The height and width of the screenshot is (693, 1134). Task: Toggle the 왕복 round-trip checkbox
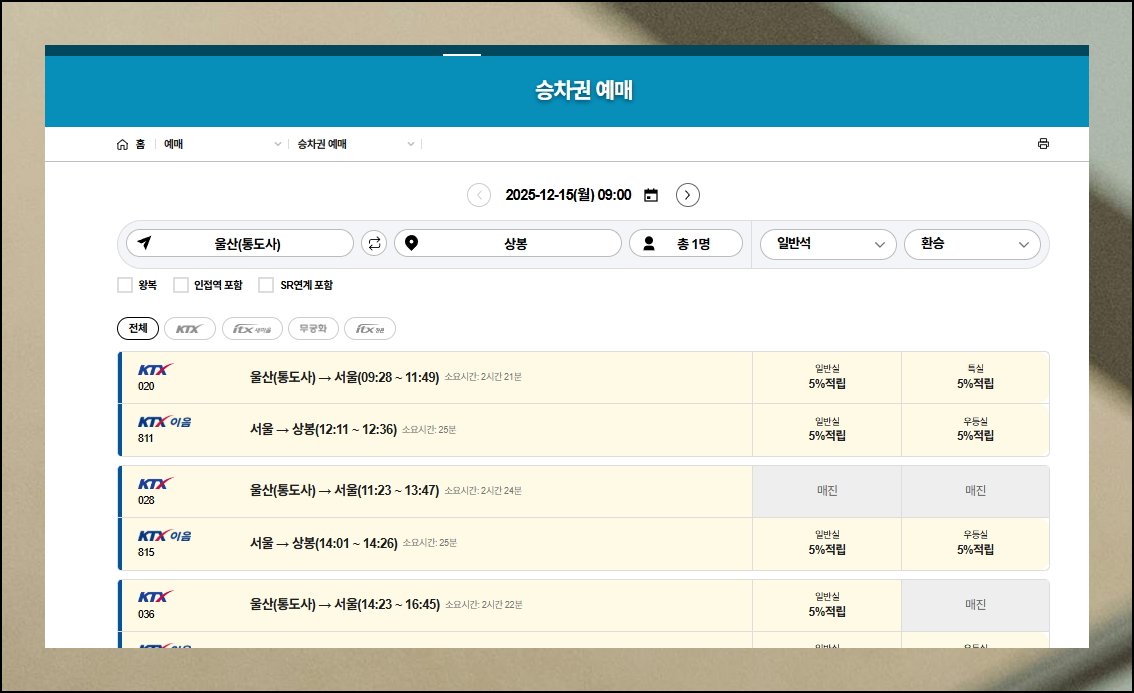(x=124, y=285)
